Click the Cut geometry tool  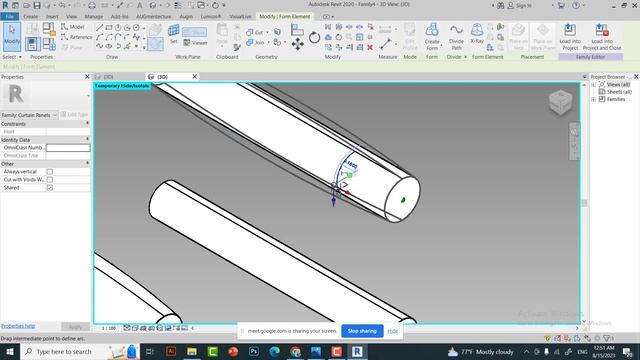click(x=255, y=32)
